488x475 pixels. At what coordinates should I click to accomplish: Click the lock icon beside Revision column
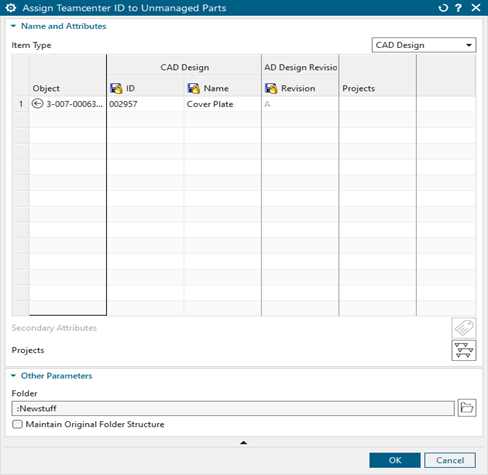[x=271, y=88]
